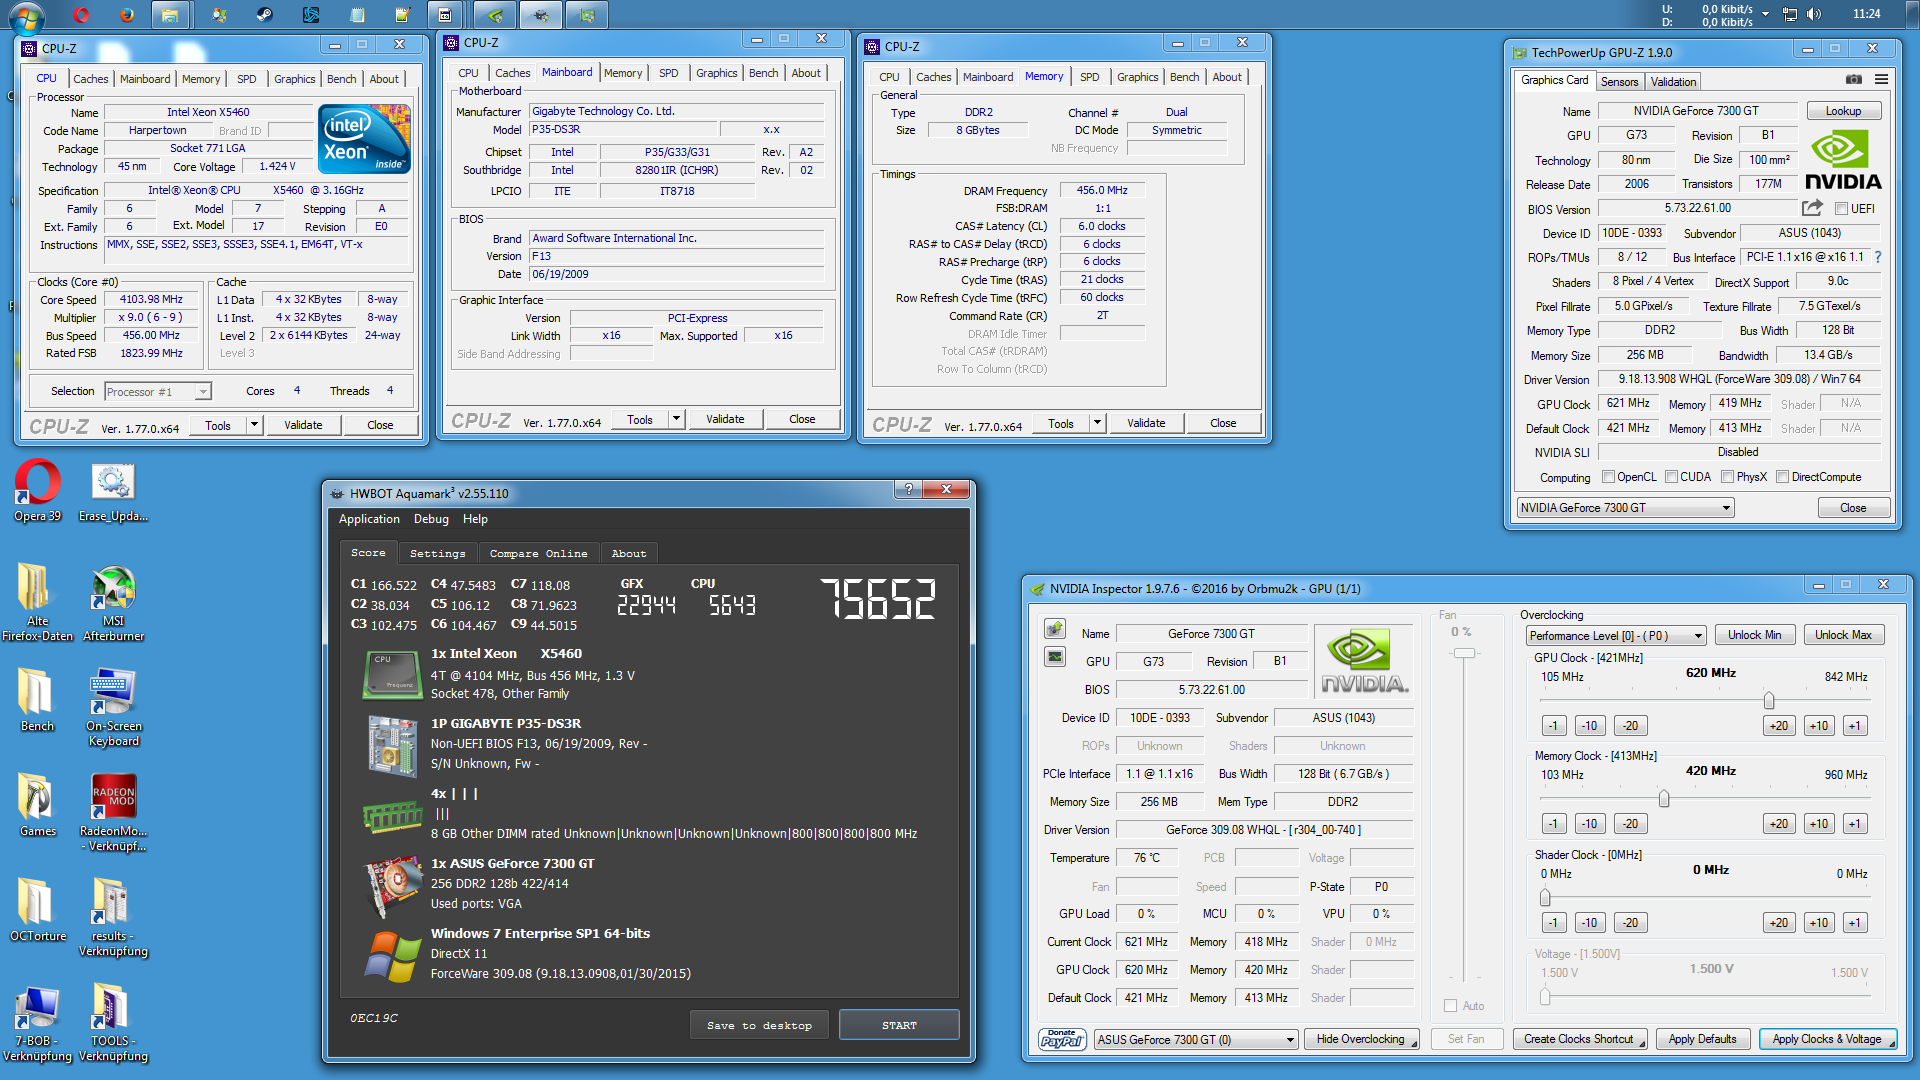Click Validate button in CPU-Z Memory window

[1146, 423]
